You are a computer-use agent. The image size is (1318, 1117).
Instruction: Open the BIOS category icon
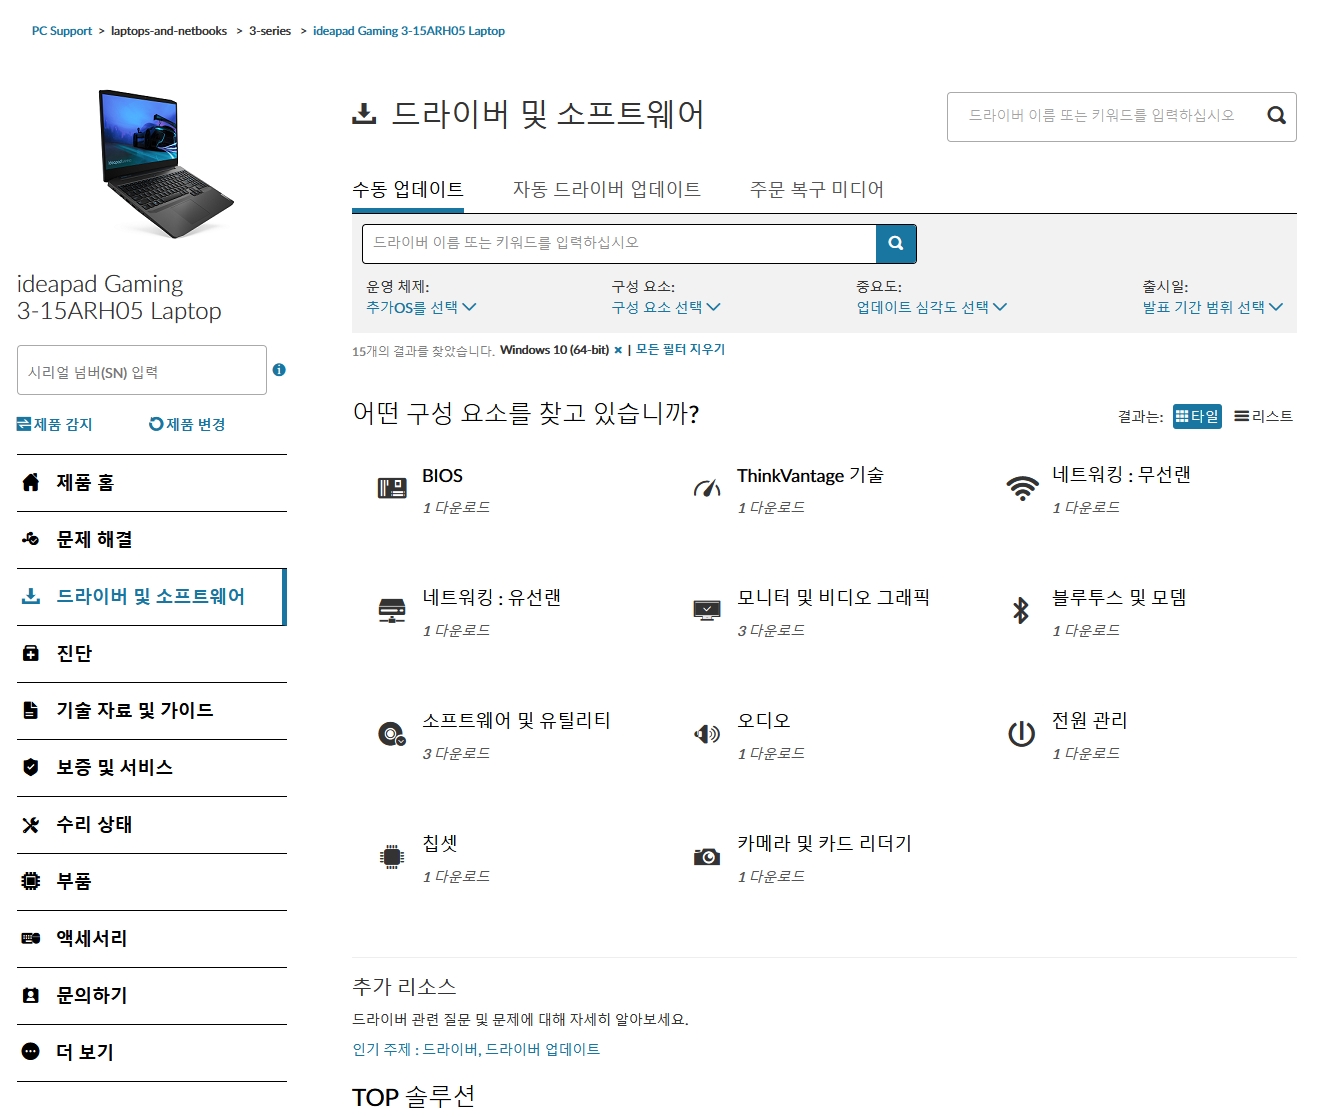392,487
